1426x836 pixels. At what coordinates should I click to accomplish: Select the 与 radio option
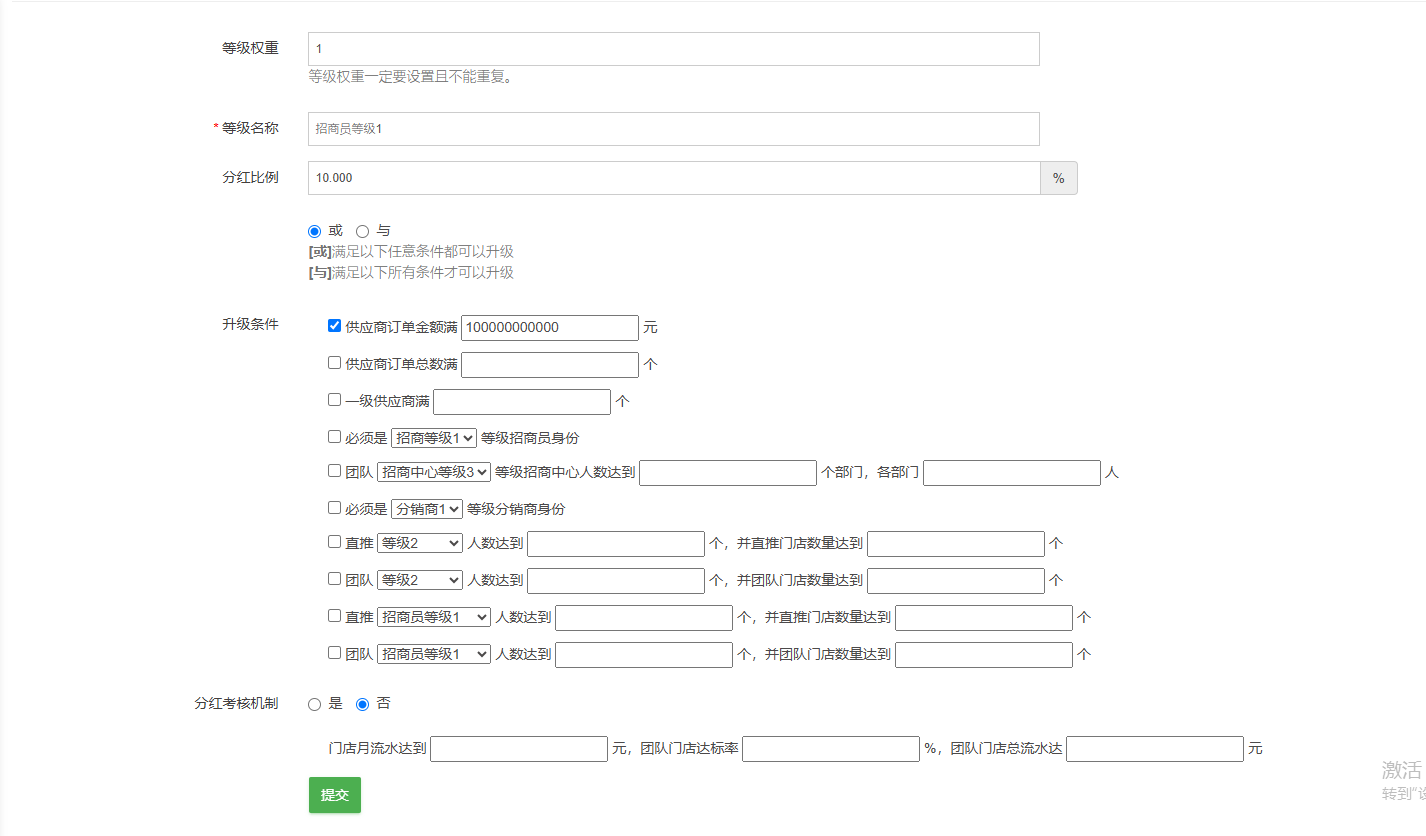363,231
